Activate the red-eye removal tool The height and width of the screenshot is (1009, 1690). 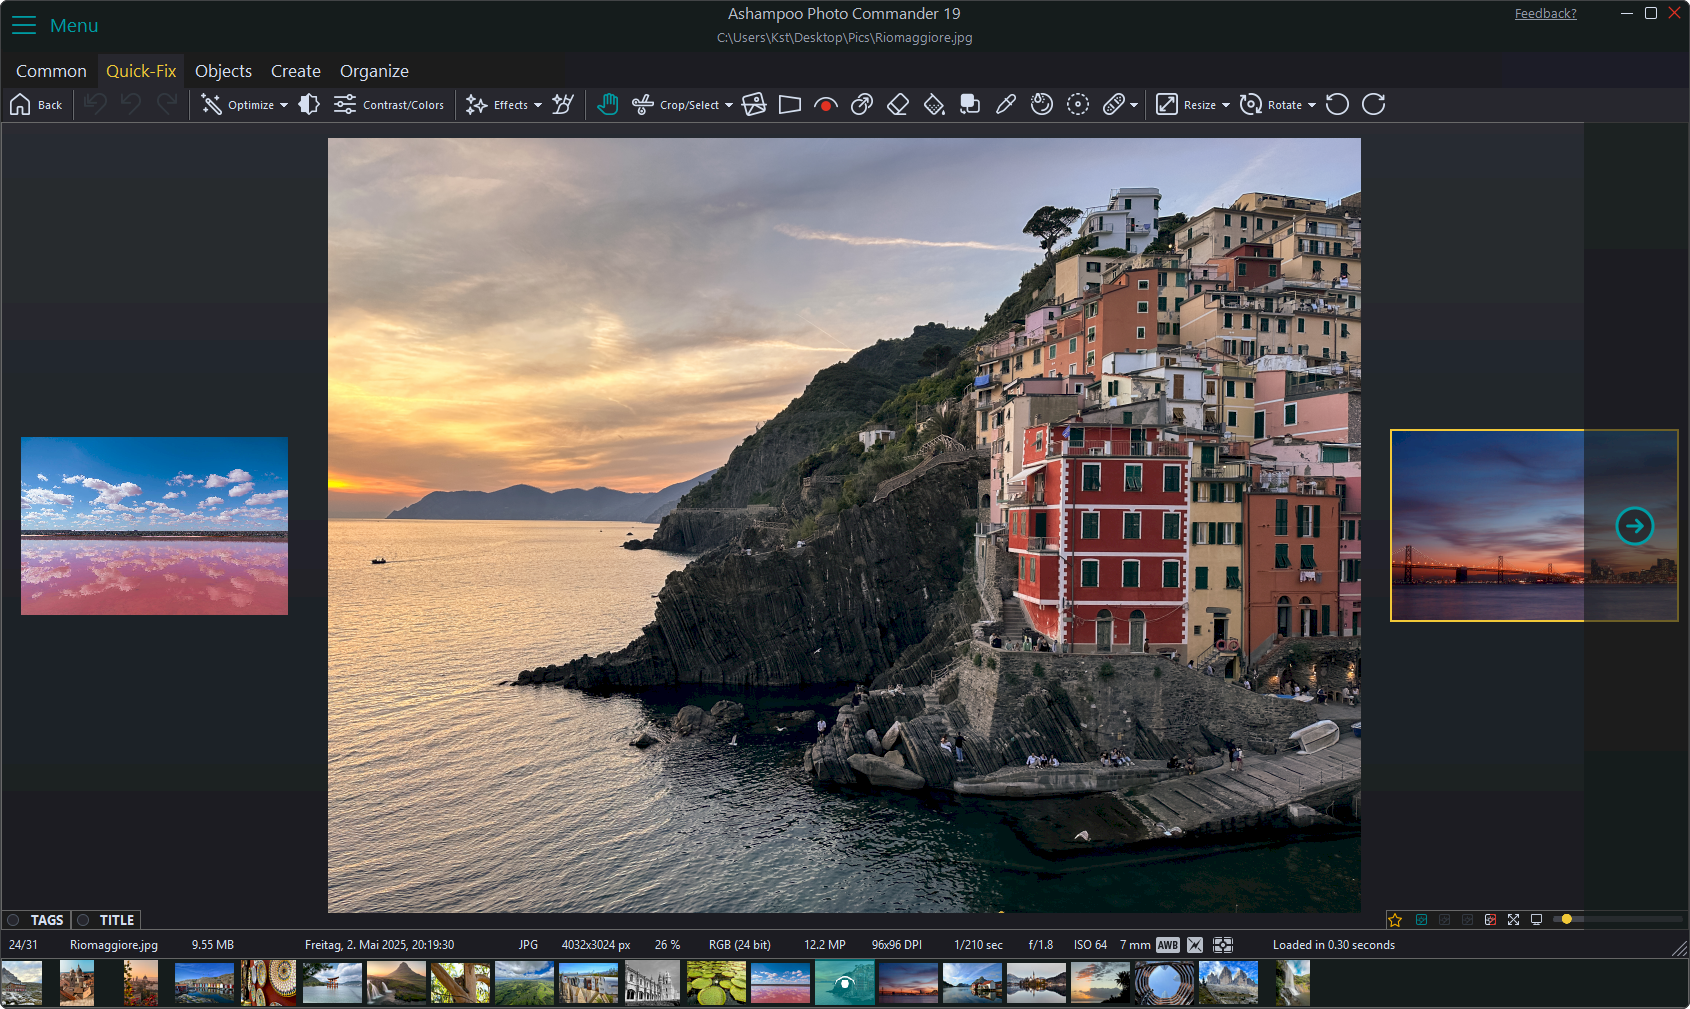(825, 104)
